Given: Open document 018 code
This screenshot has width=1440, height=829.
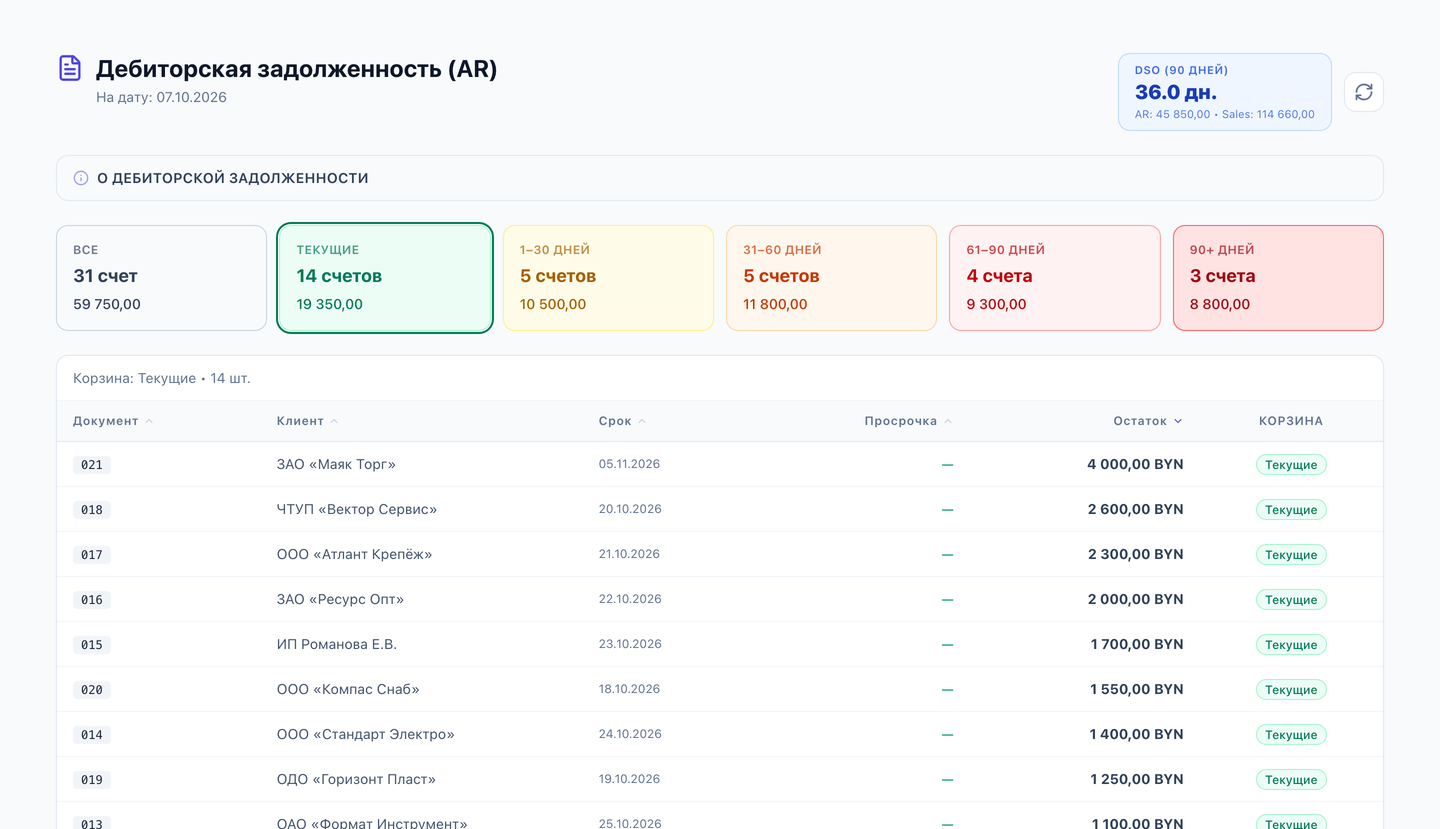Looking at the screenshot, I should [92, 510].
